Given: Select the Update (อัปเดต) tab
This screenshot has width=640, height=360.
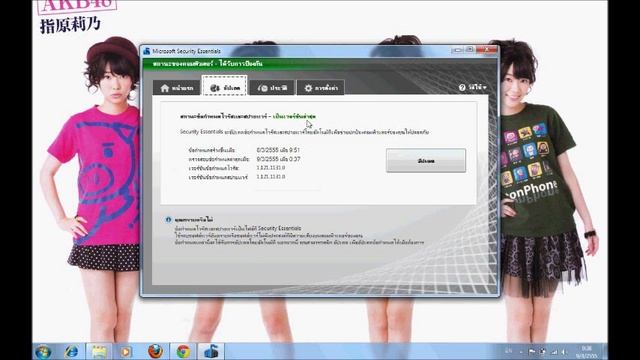Looking at the screenshot, I should [x=225, y=87].
